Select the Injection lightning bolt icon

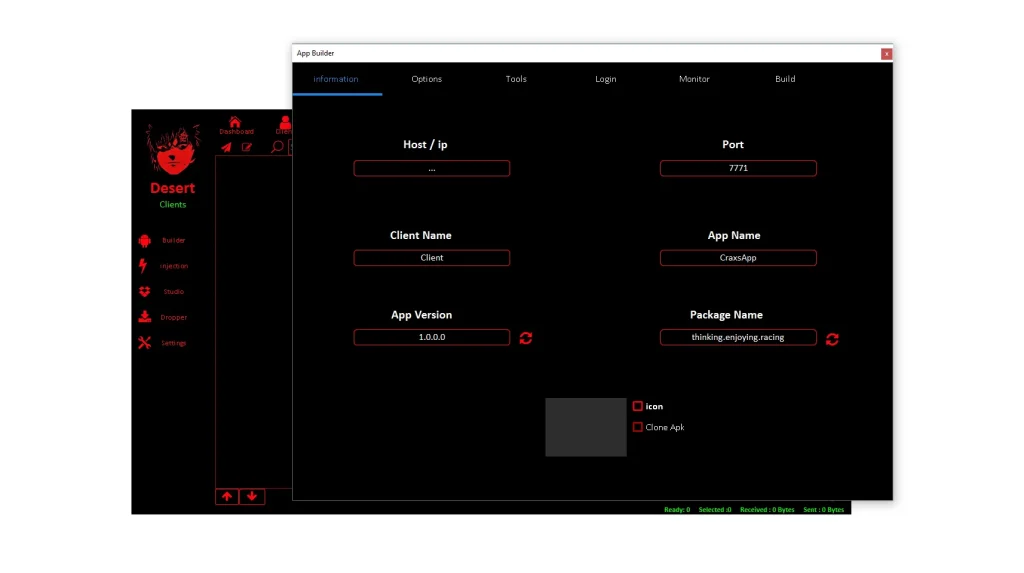tap(143, 266)
